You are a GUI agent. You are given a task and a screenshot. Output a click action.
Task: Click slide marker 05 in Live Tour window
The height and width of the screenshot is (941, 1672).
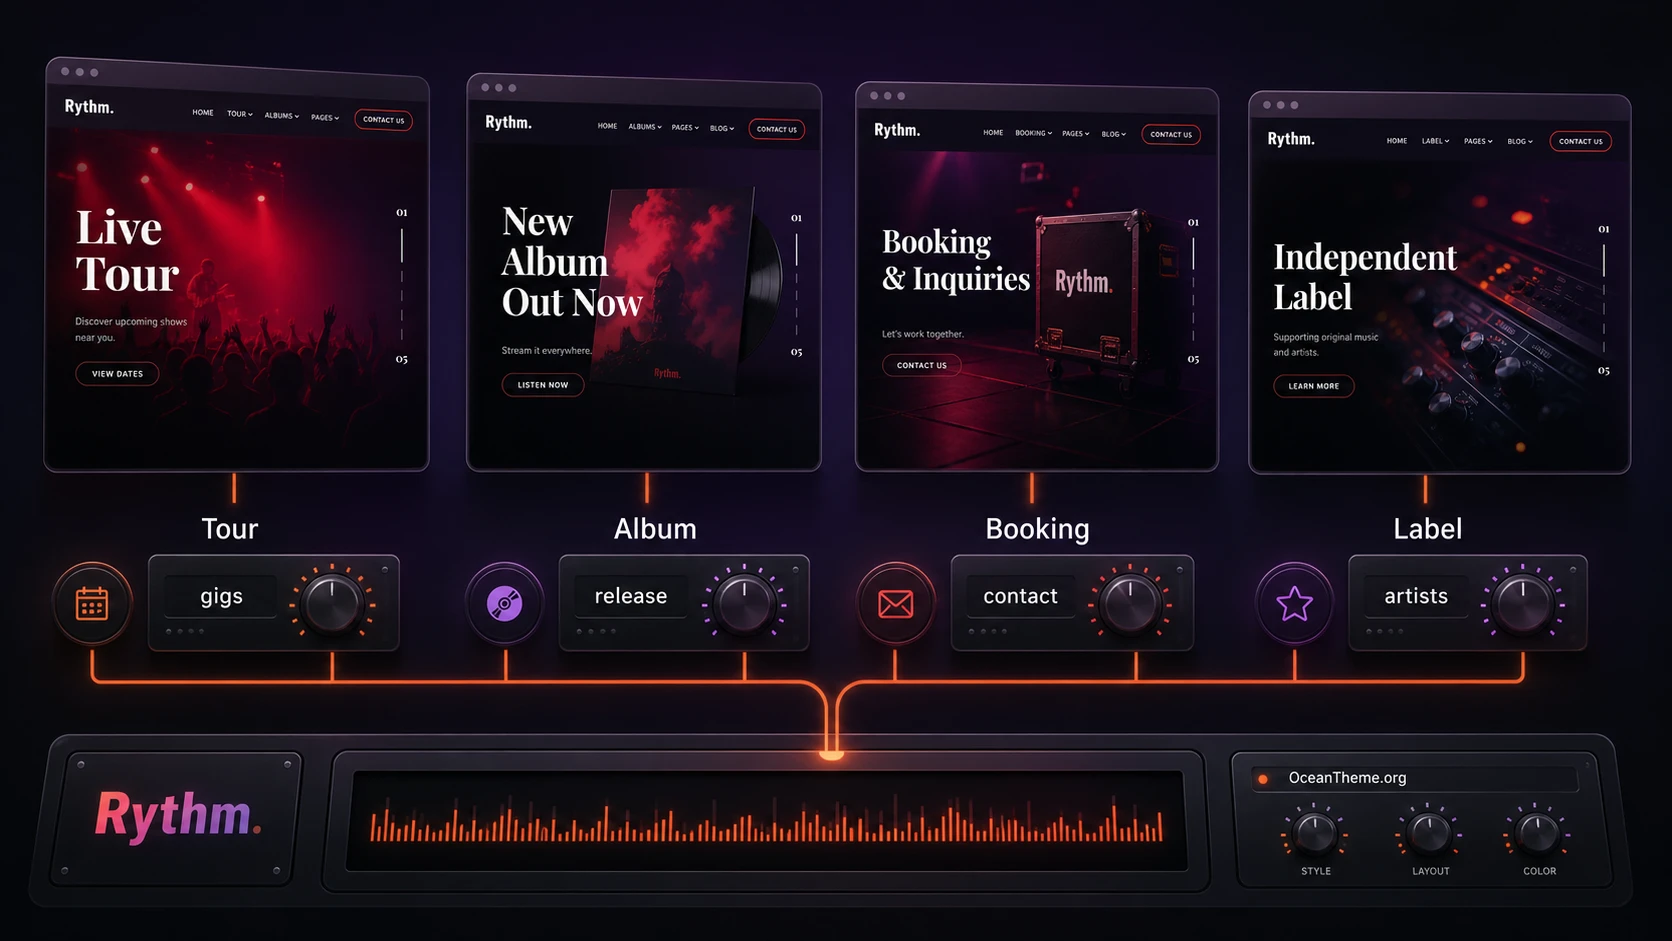pyautogui.click(x=402, y=359)
